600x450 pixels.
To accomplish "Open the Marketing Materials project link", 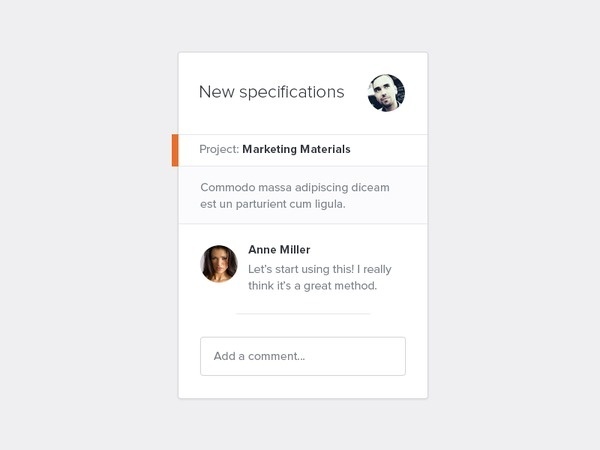I will click(x=296, y=149).
